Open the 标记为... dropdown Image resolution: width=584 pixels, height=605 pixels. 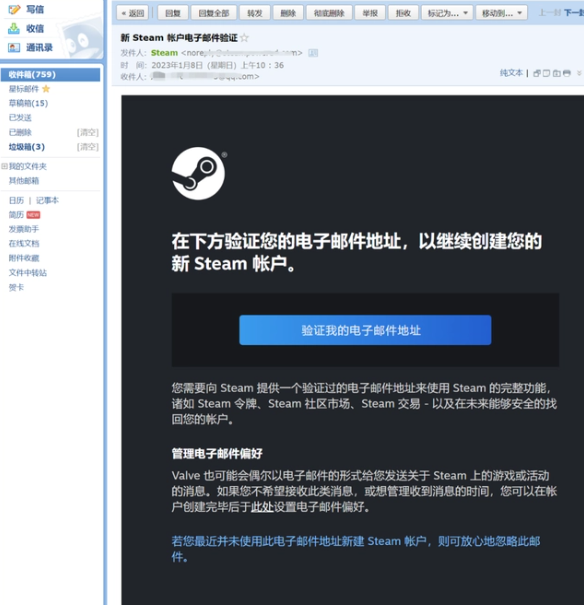pyautogui.click(x=447, y=14)
